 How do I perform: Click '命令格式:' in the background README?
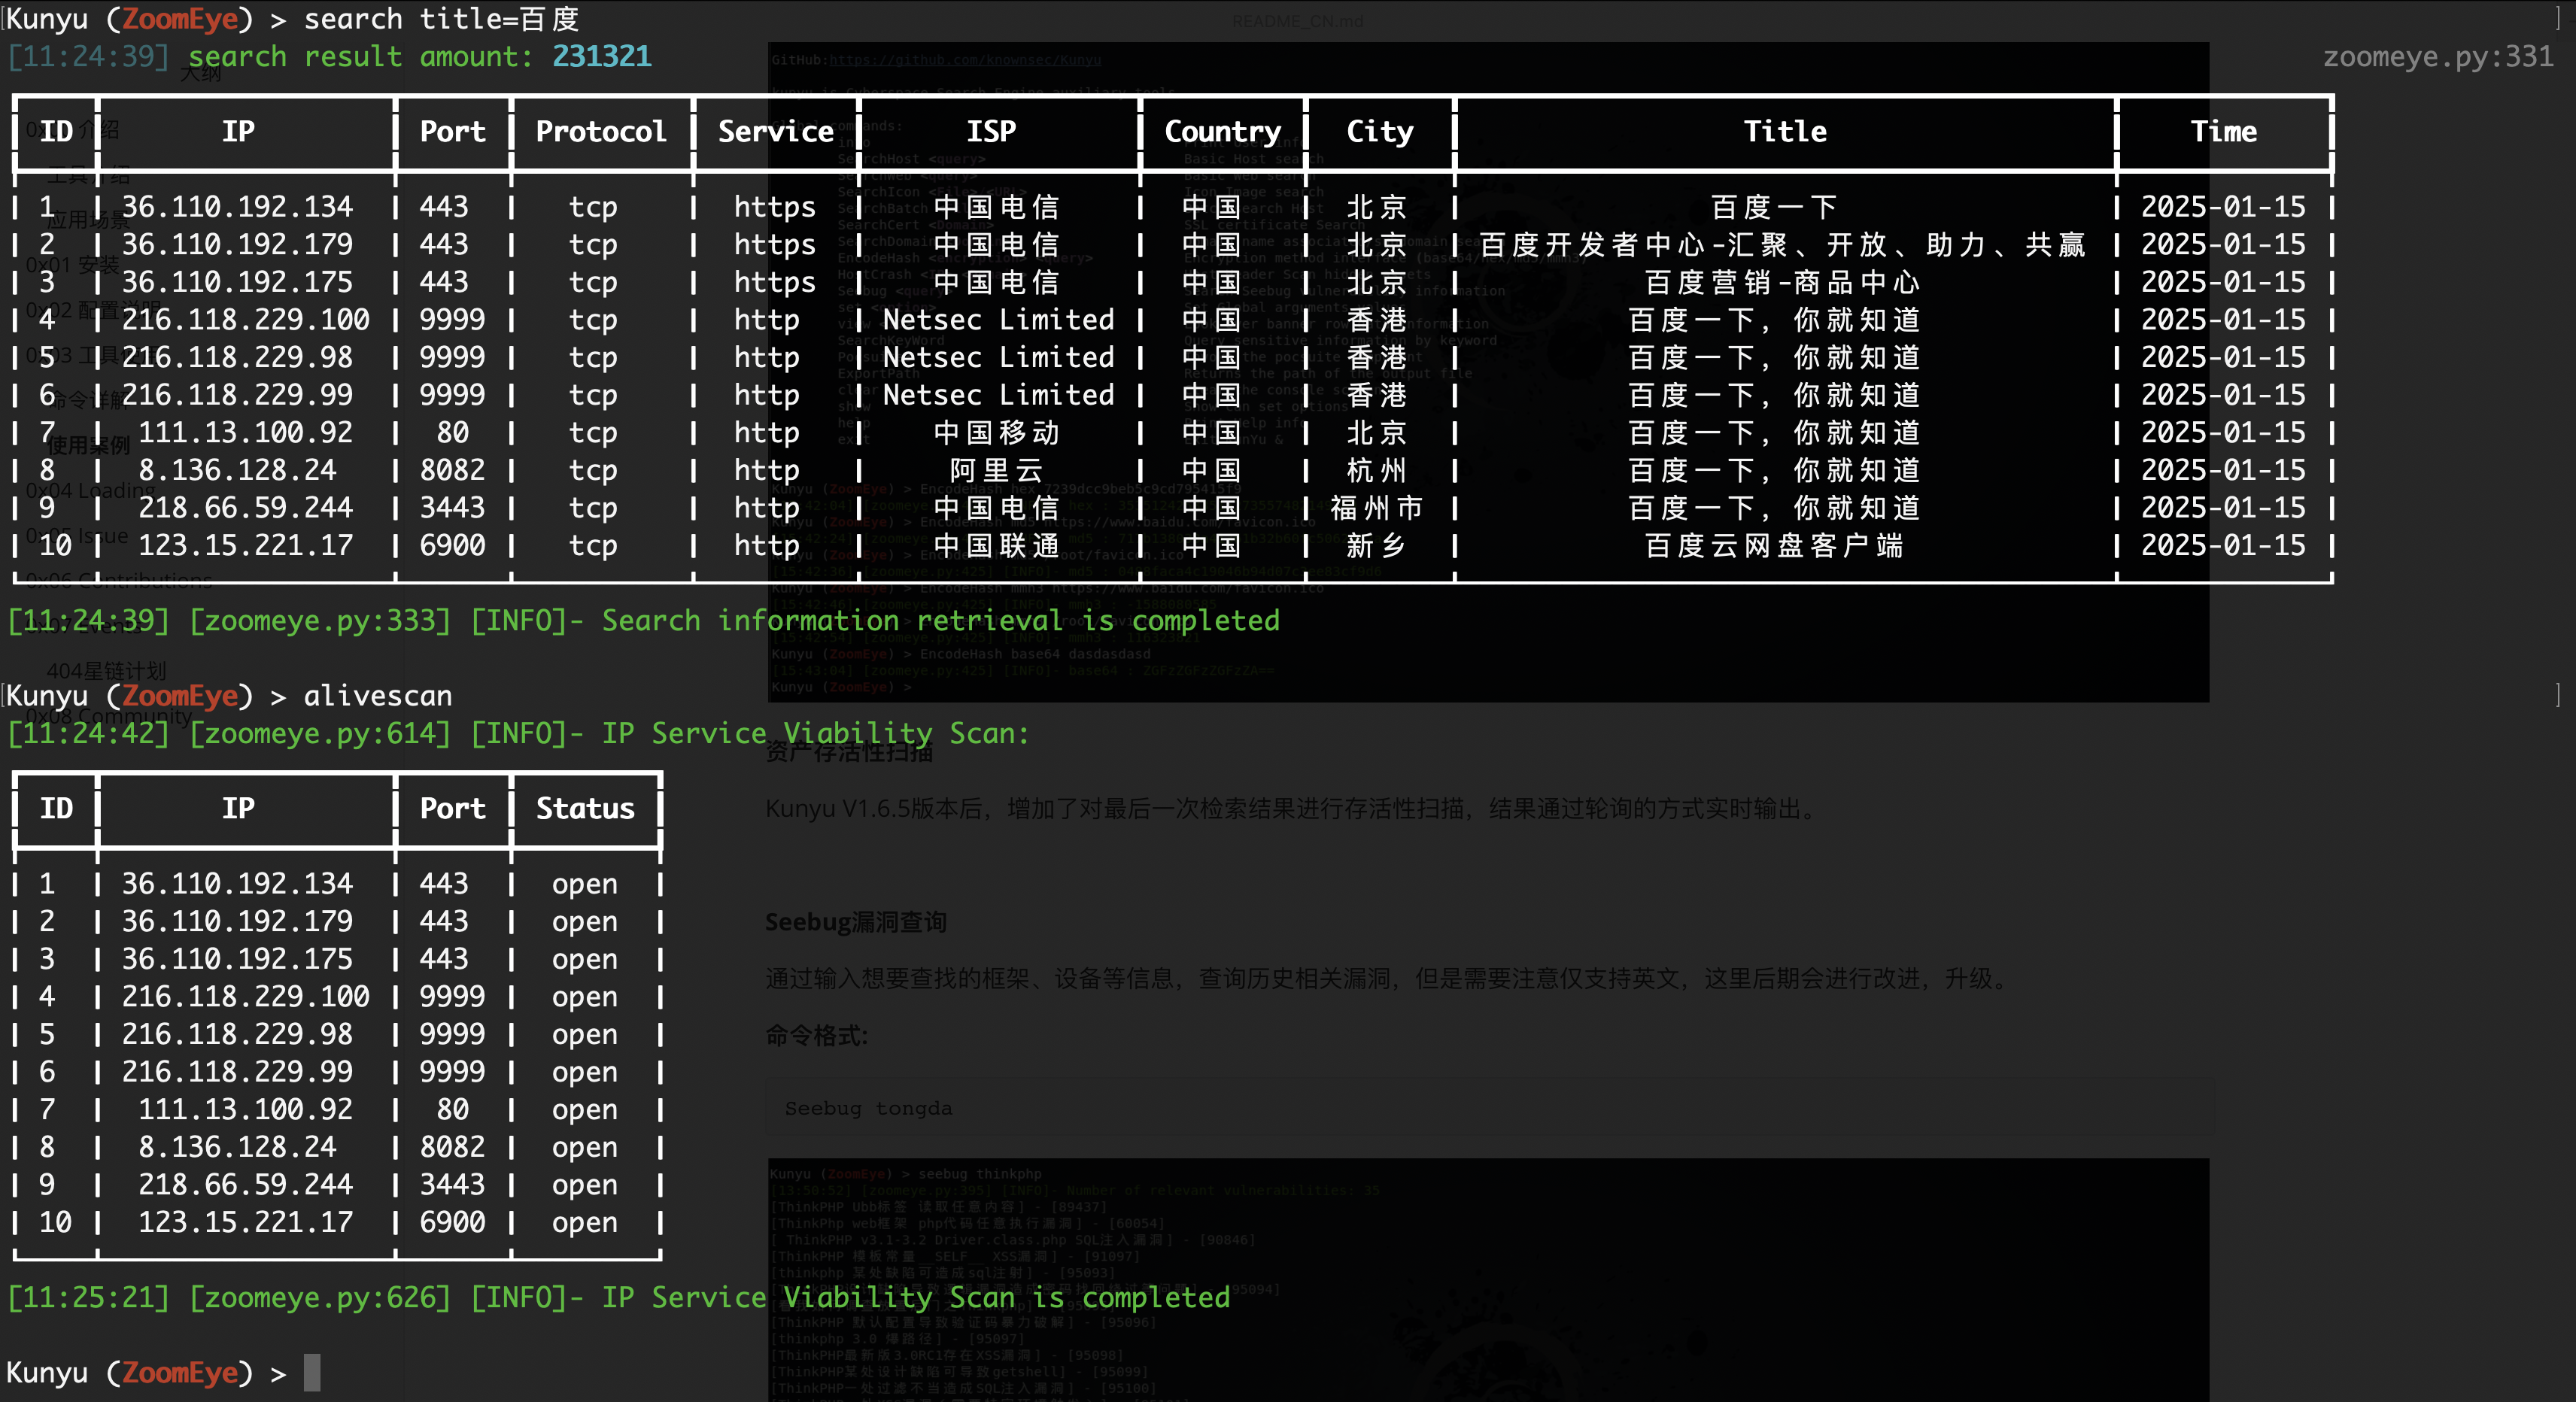coord(816,1035)
